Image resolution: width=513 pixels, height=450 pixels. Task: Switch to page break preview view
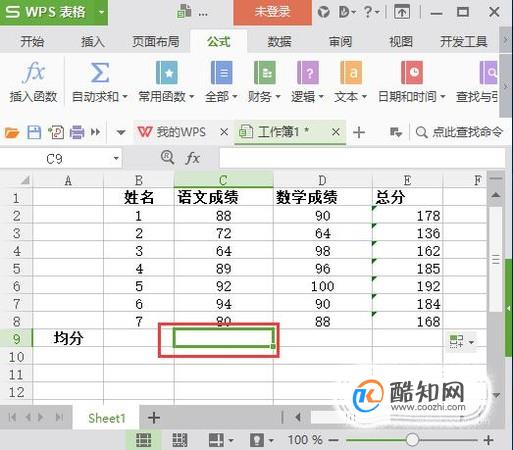179,440
